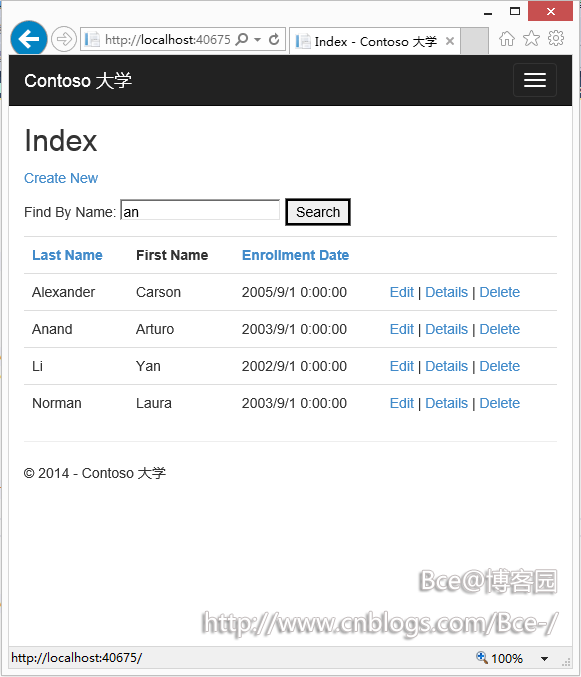This screenshot has width=581, height=677.
Task: Click the refresh icon in address bar
Action: (274, 40)
